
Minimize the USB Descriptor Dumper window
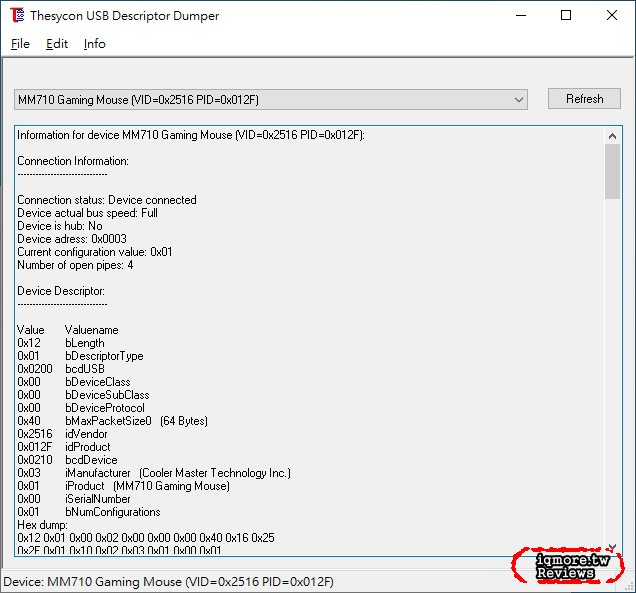(521, 15)
